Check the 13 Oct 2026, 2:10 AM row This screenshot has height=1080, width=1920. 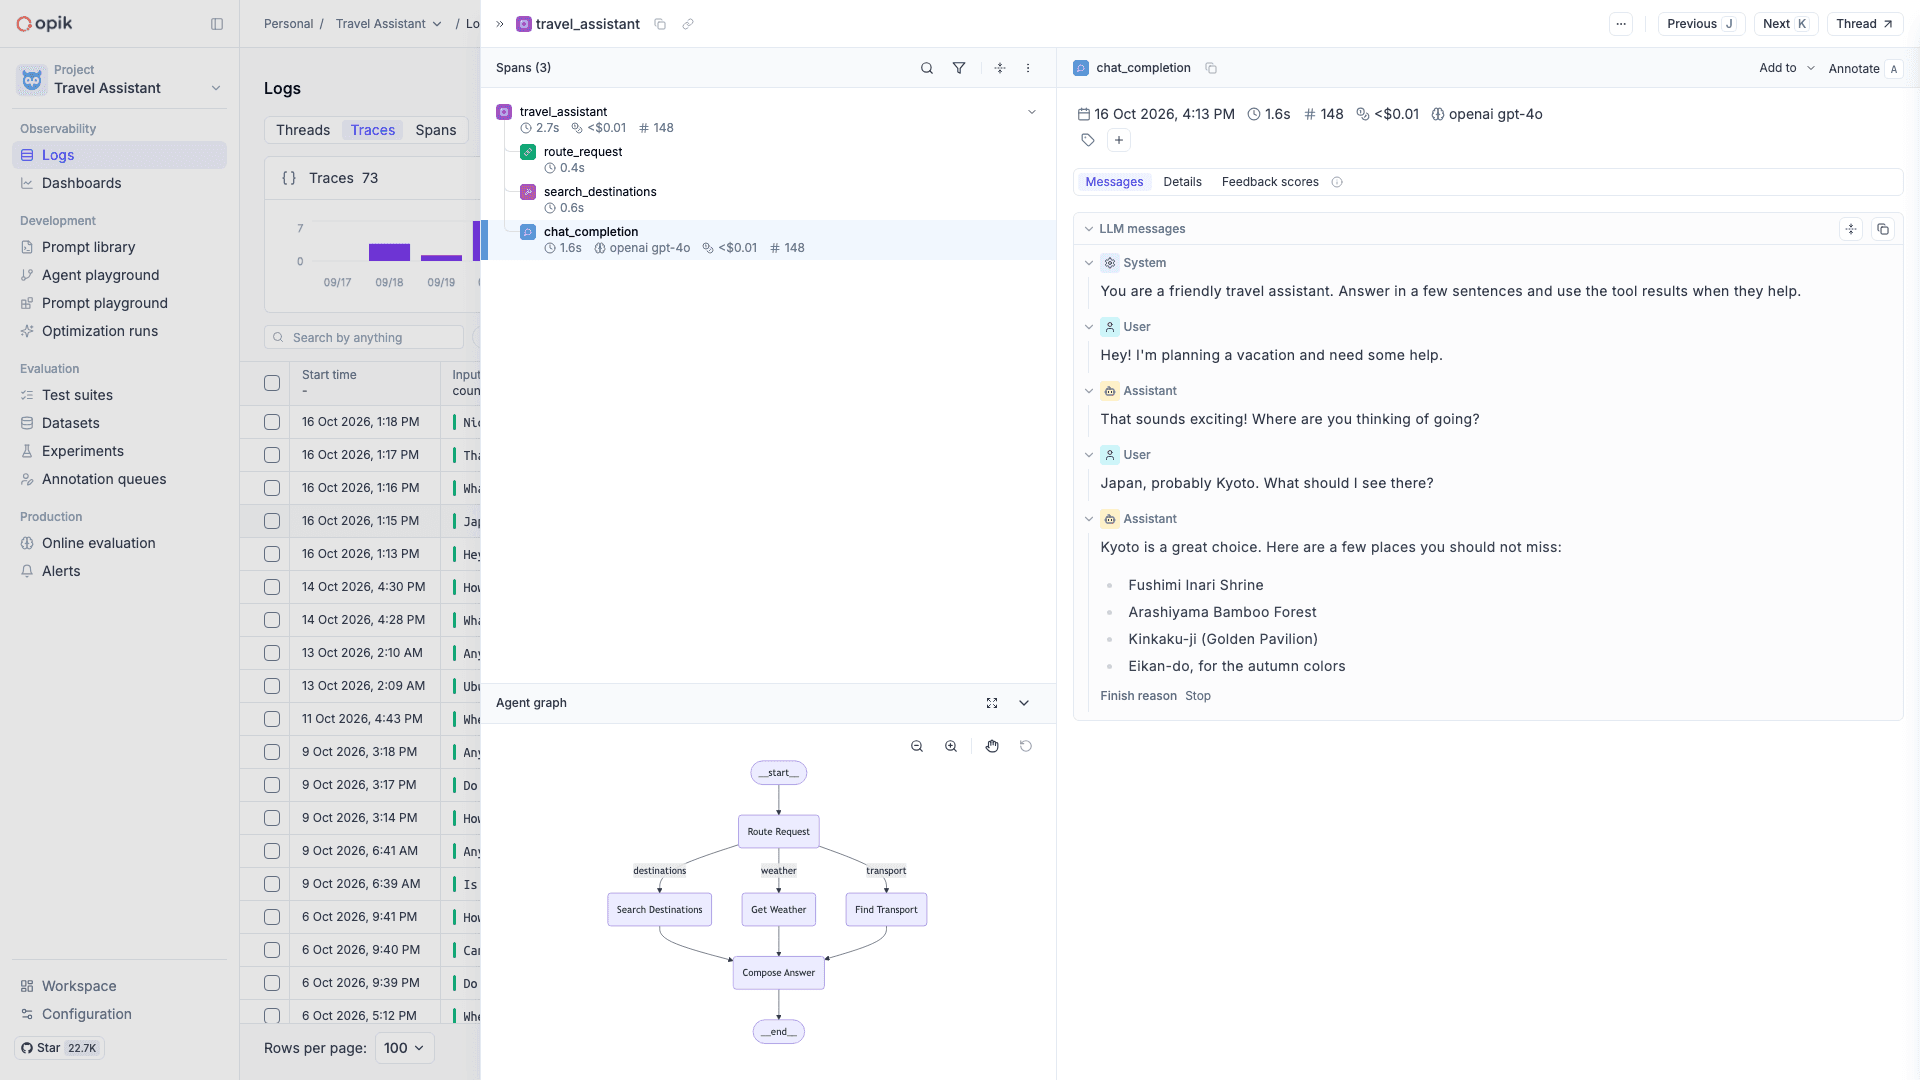[272, 653]
